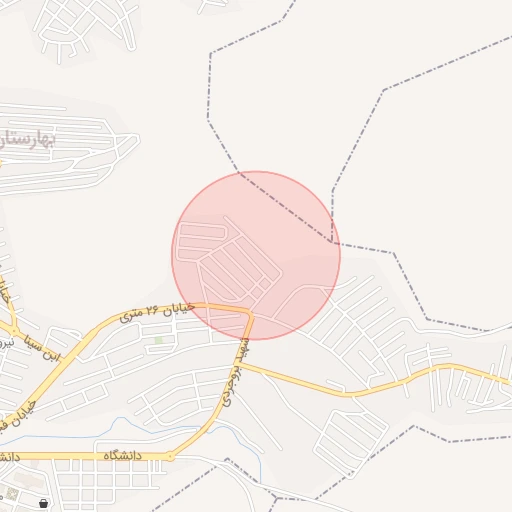Select the ابن سینا street label

(x=42, y=348)
